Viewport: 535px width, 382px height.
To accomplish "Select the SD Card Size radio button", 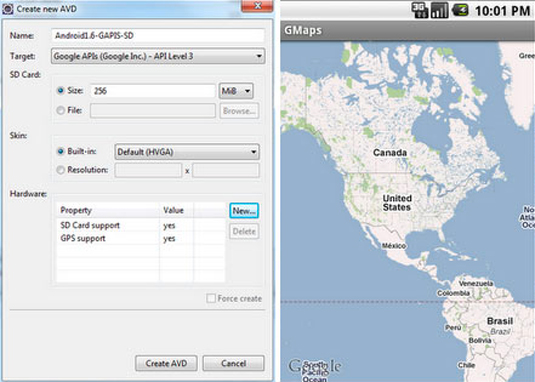I will (x=61, y=91).
